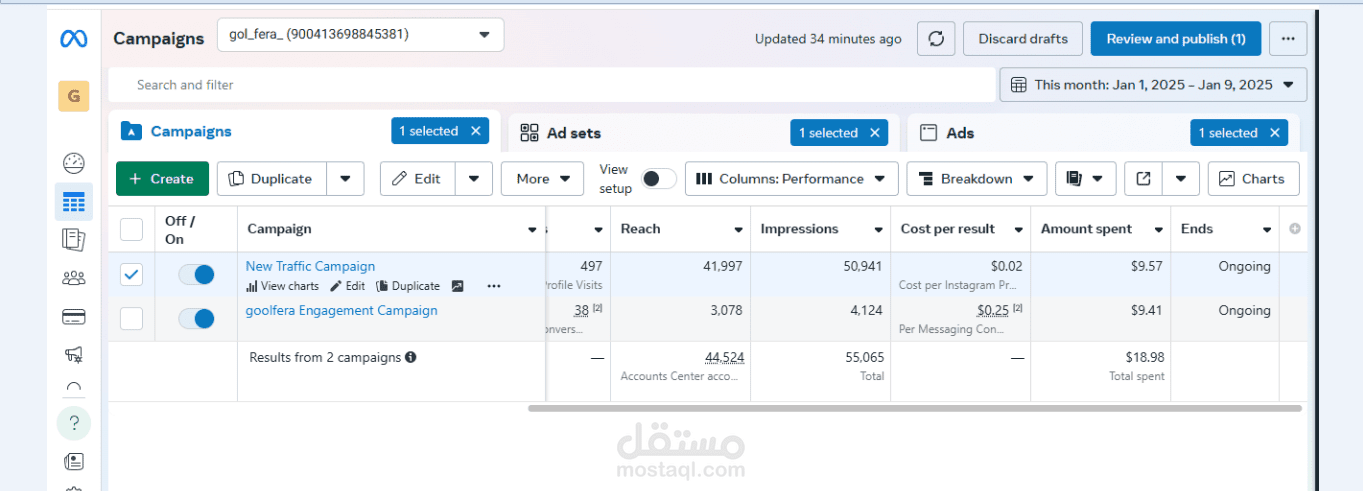Click the Duplicate button
Screen dimensions: 1363x491
tap(271, 179)
